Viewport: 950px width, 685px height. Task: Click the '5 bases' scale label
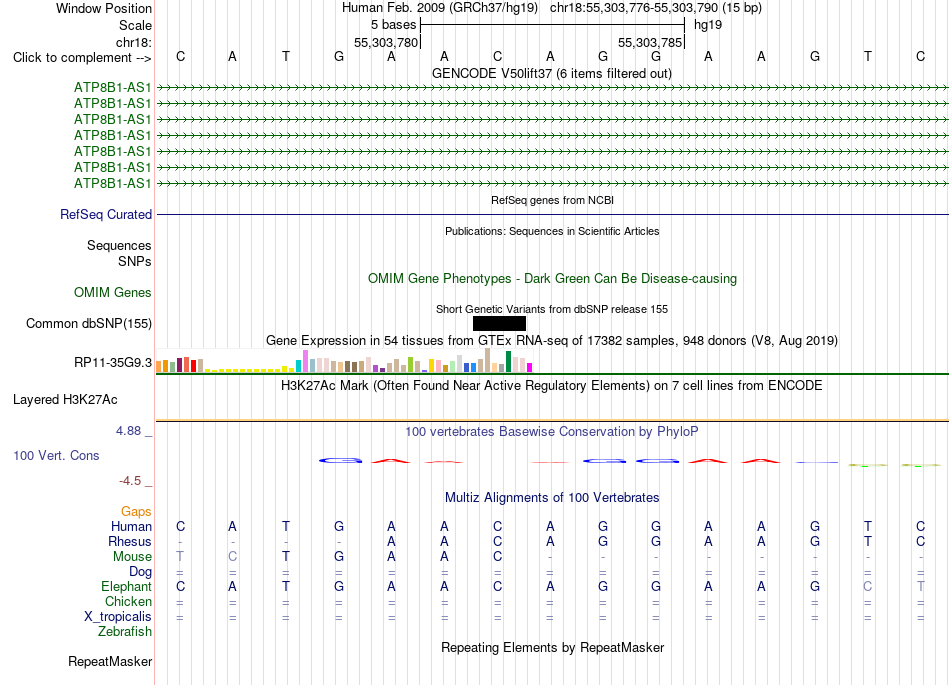pyautogui.click(x=394, y=25)
